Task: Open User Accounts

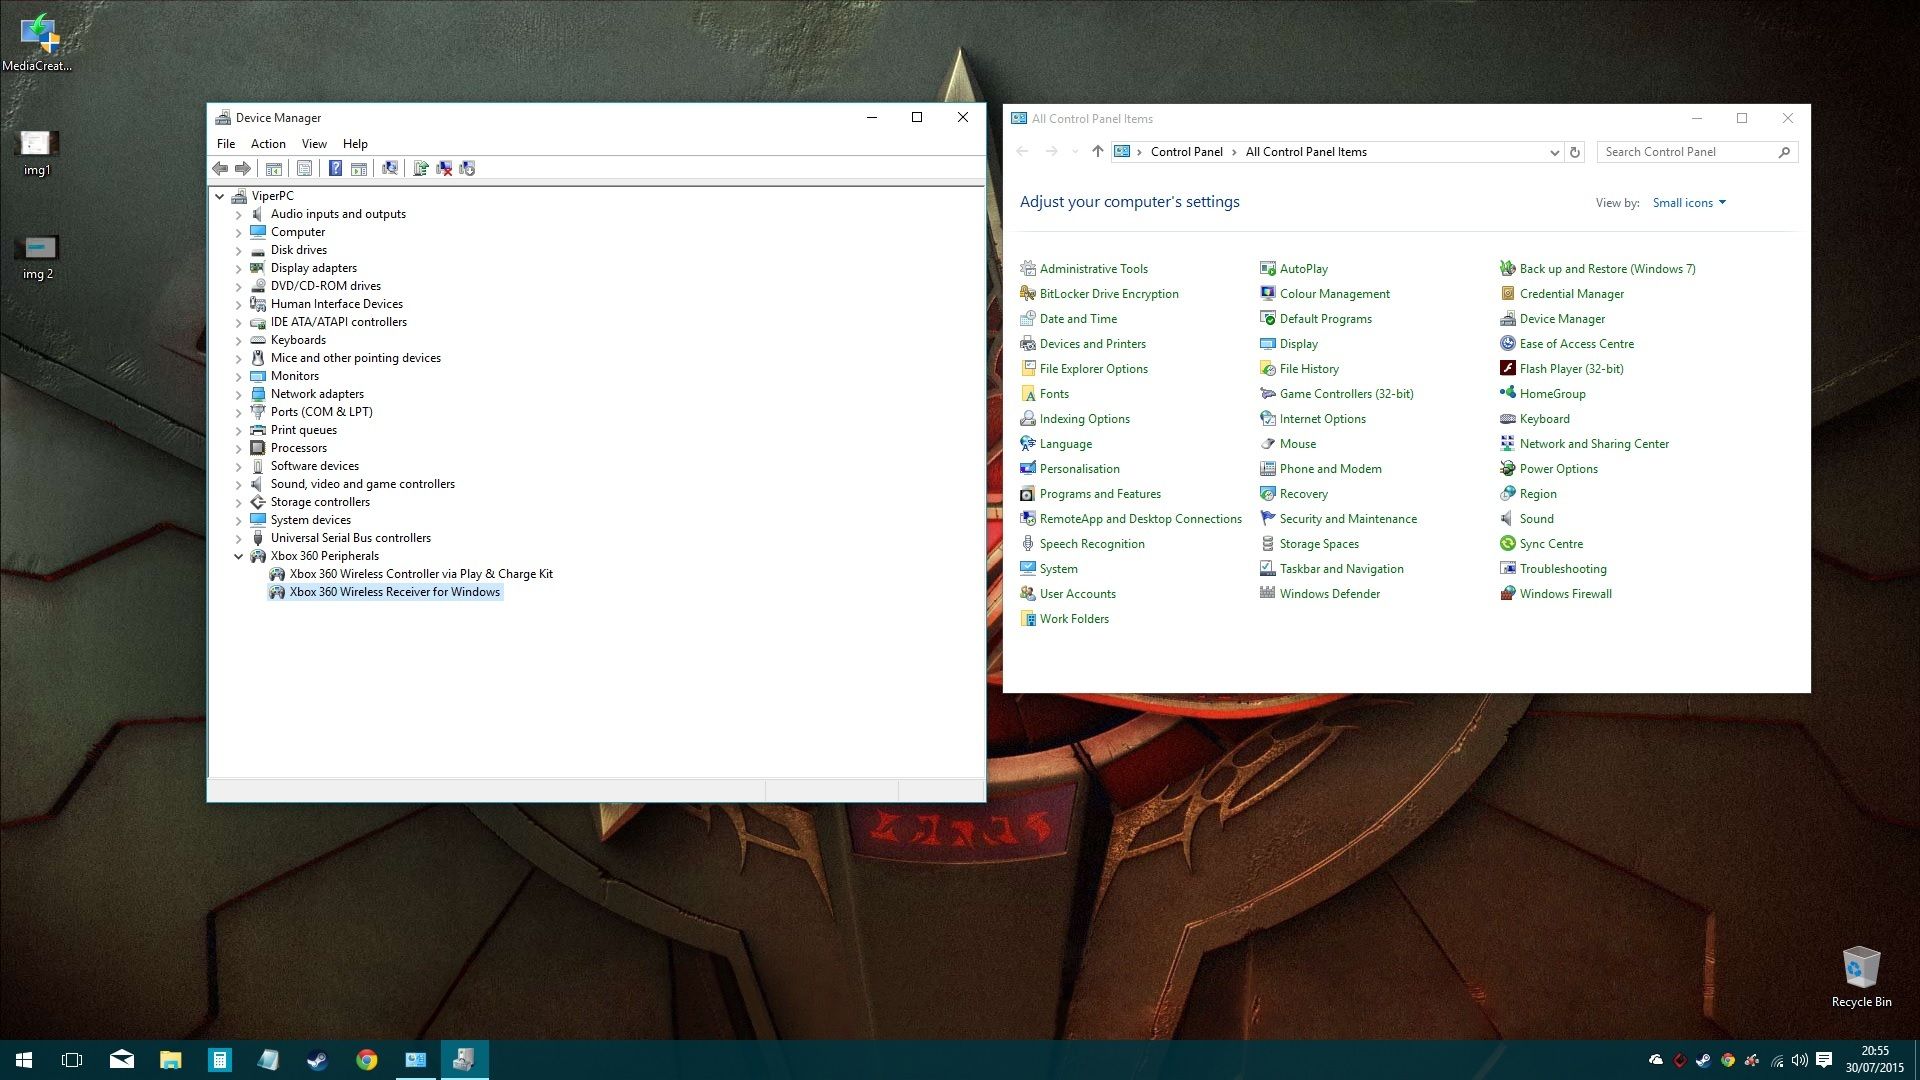Action: pos(1068,594)
